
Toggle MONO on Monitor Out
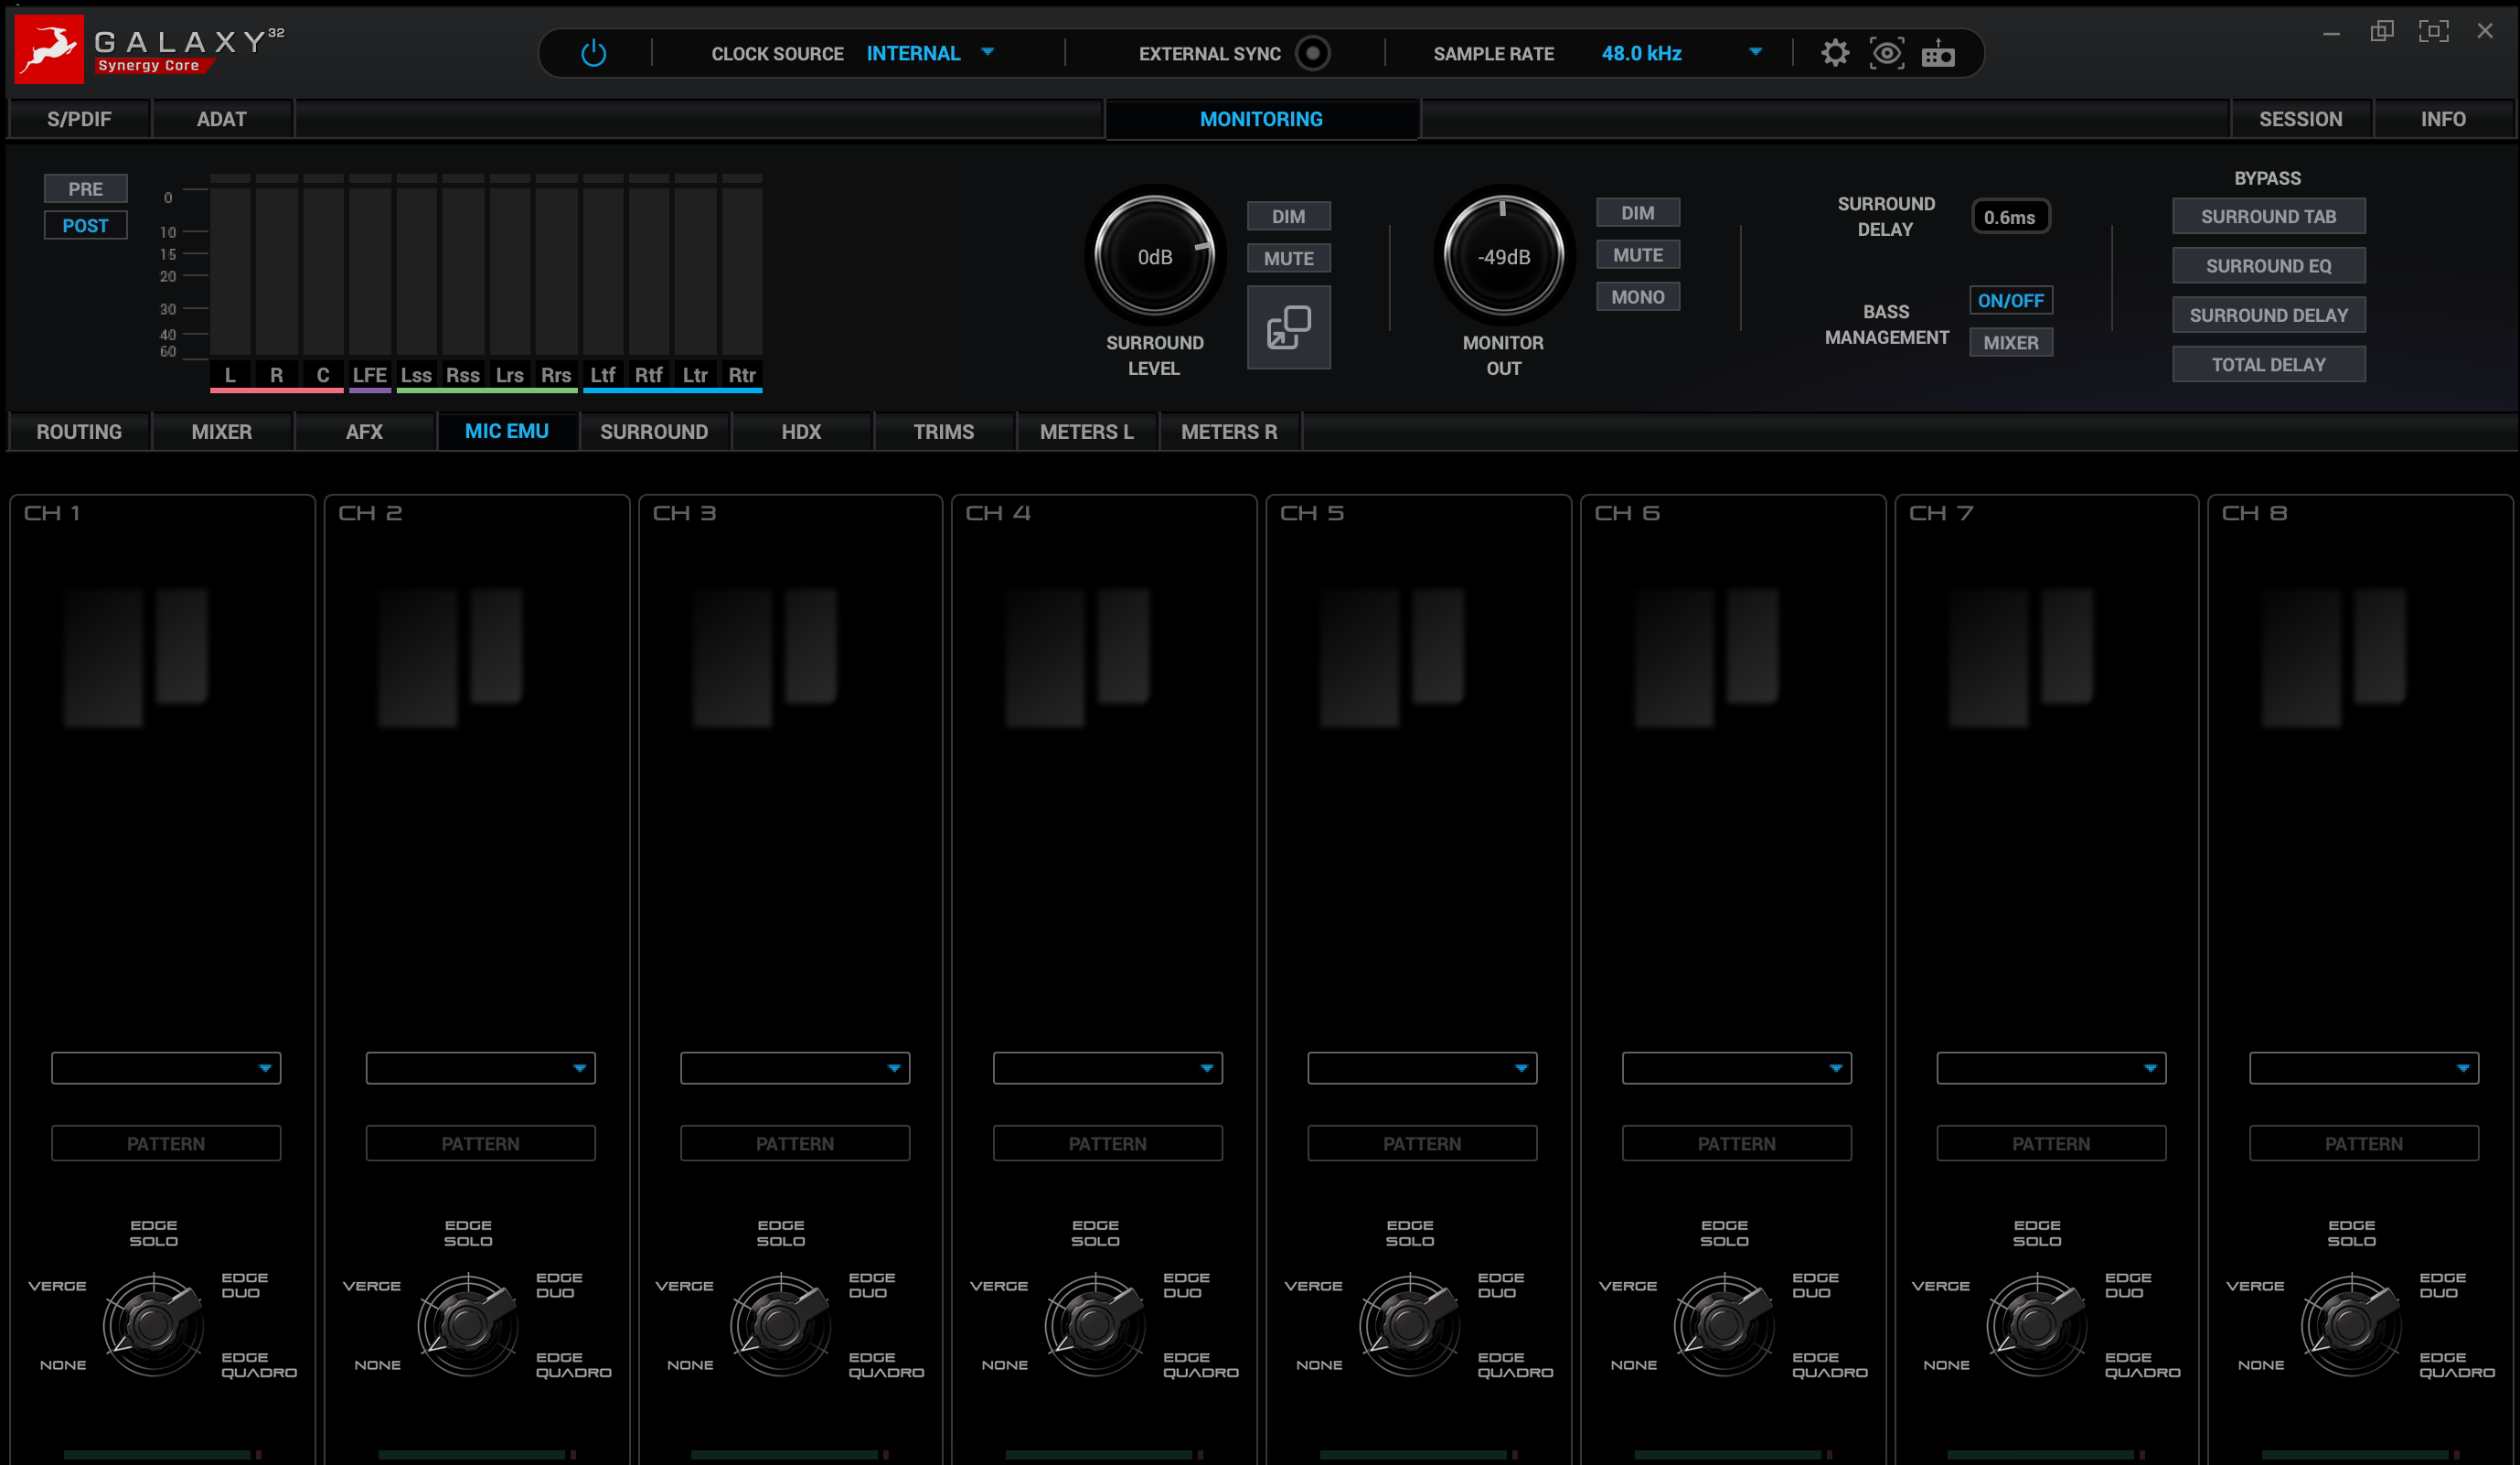click(1637, 297)
